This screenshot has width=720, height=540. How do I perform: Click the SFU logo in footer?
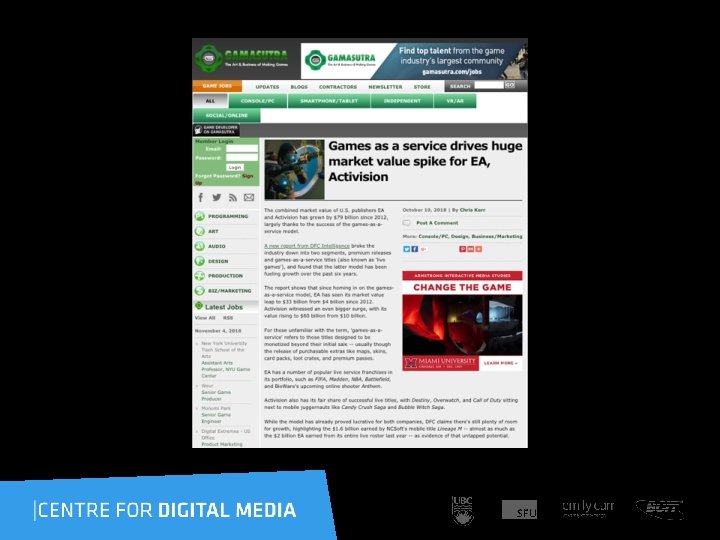click(519, 510)
